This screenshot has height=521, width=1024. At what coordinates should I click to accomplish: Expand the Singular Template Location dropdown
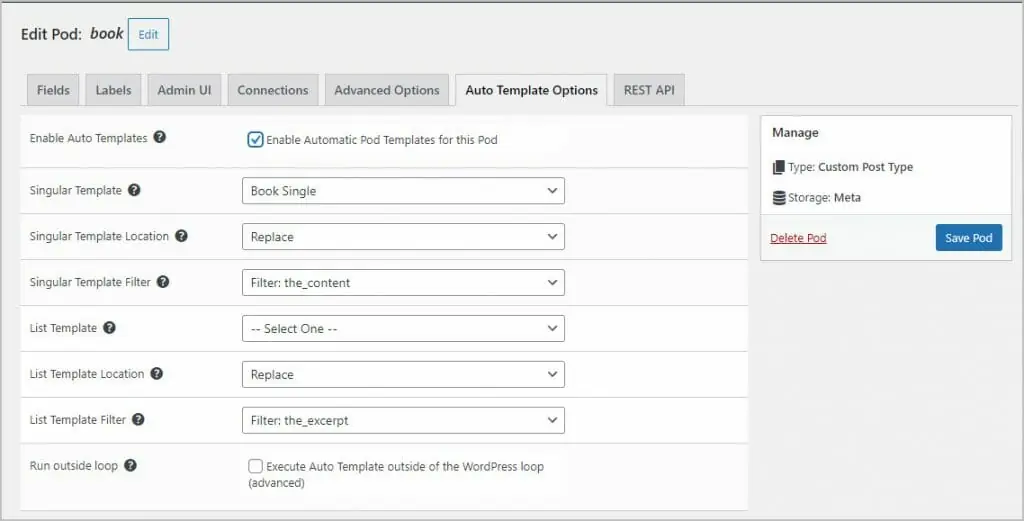(403, 236)
